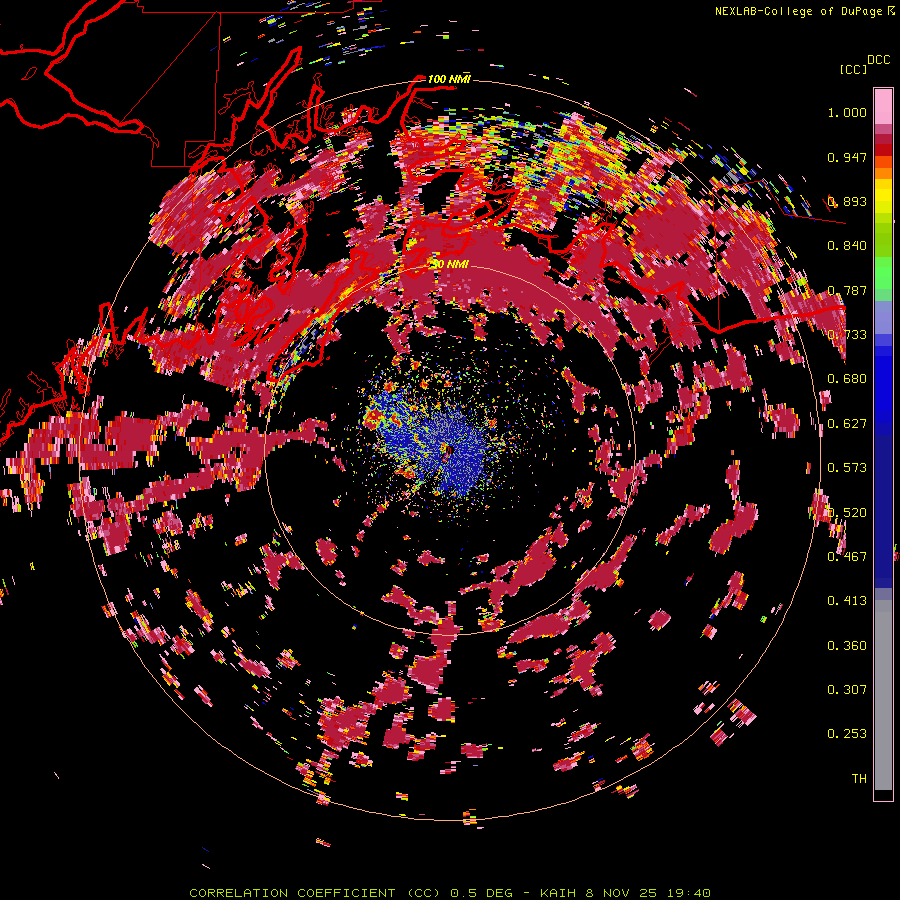Pick the light pink segment of color bar
Viewport: 900px width, 900px height.
tap(883, 106)
